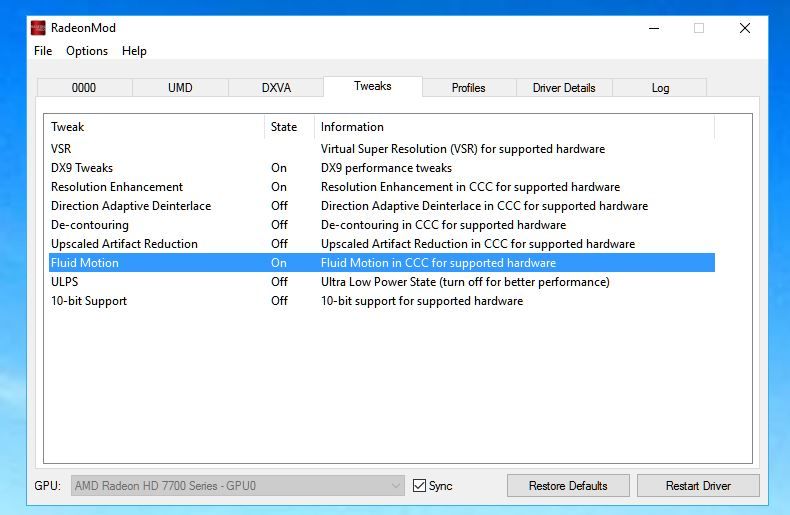Image resolution: width=790 pixels, height=515 pixels.
Task: Click the Restart Driver button
Action: pyautogui.click(x=698, y=485)
